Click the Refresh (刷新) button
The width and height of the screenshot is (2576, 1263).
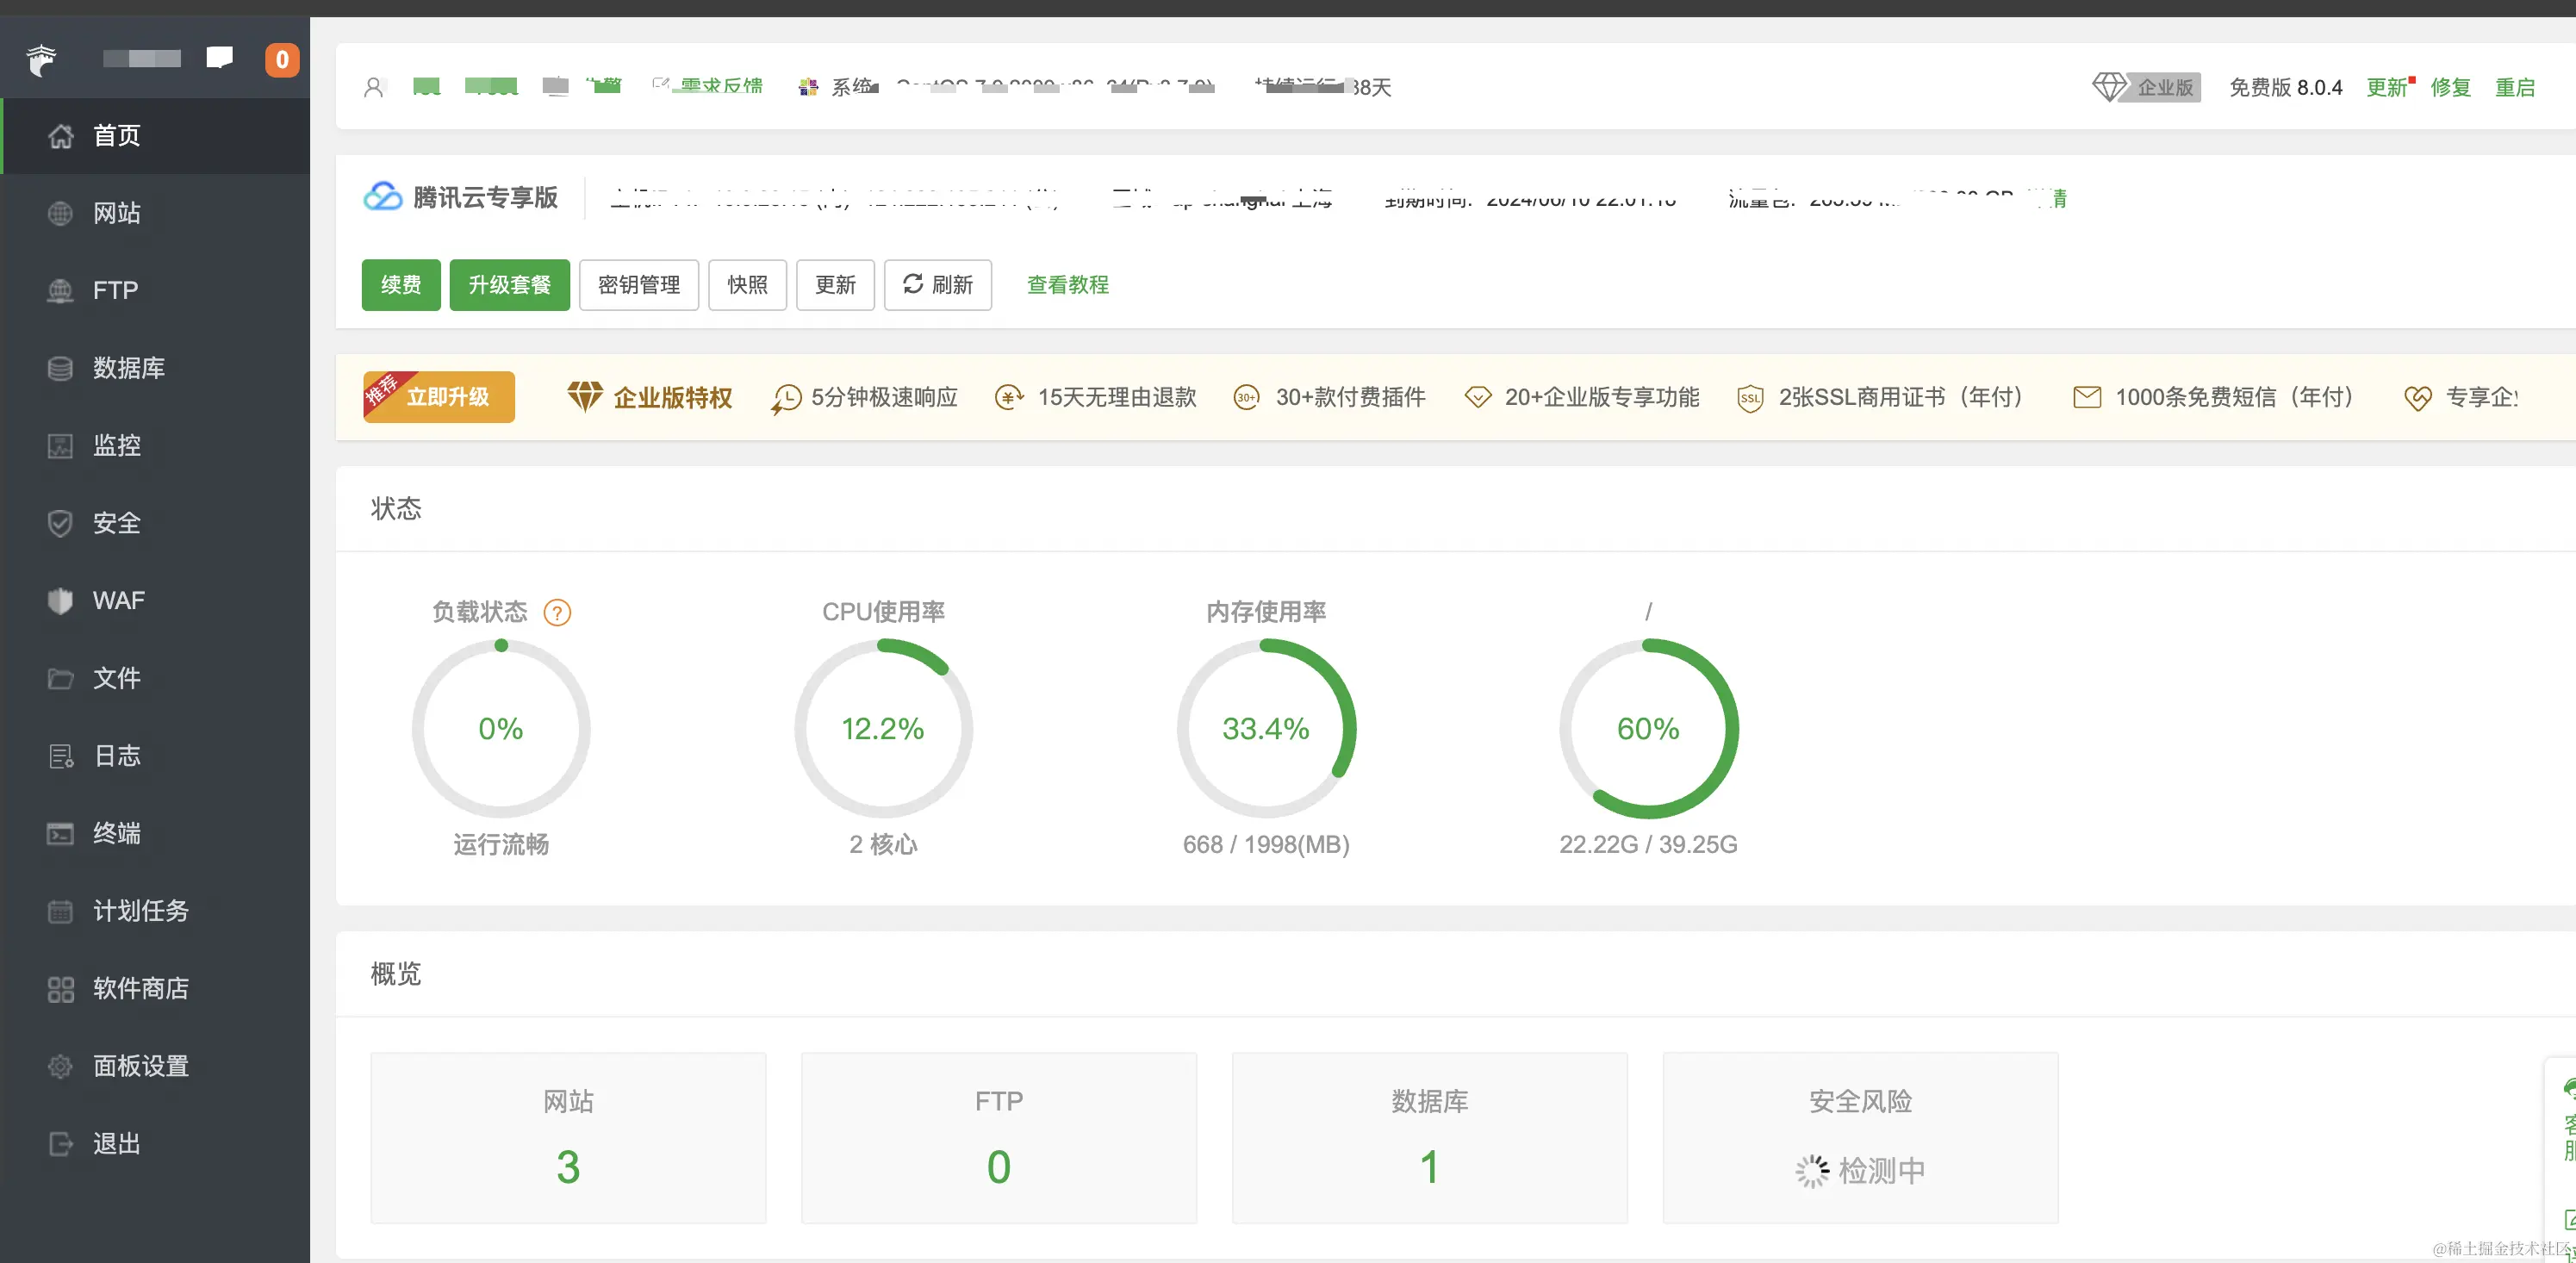tap(937, 285)
